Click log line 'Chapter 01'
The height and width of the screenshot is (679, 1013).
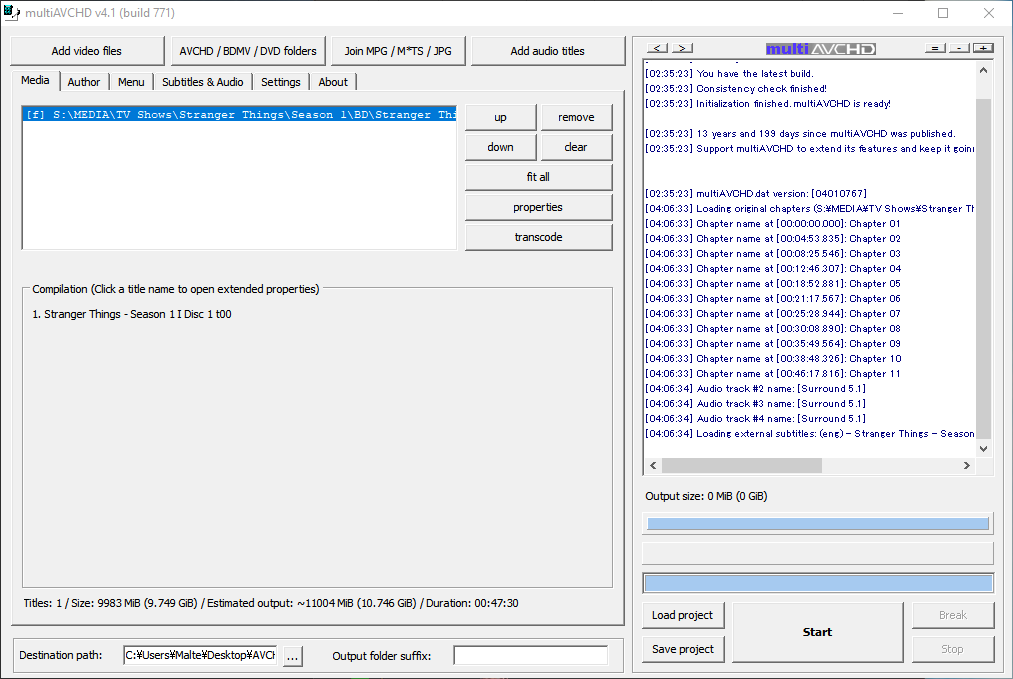pyautogui.click(x=773, y=224)
